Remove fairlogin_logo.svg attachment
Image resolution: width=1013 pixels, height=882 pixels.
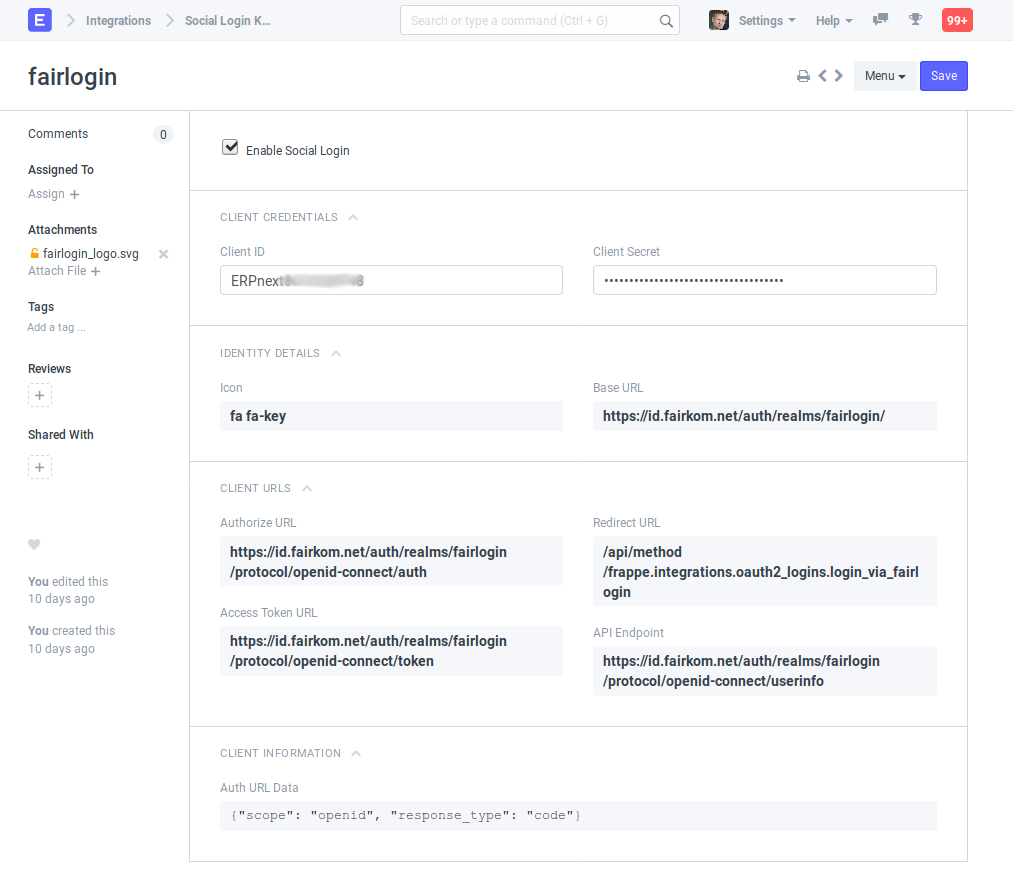tap(164, 254)
